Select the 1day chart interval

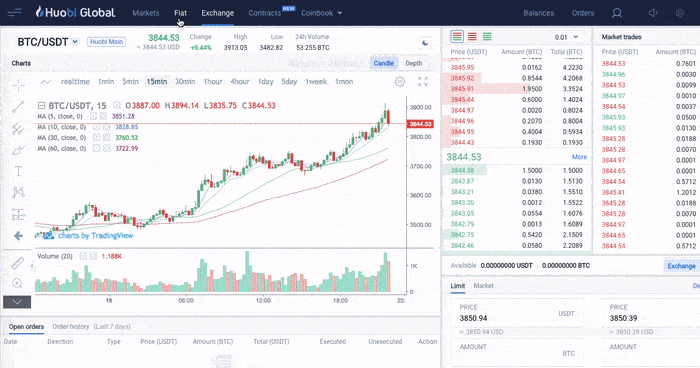click(x=265, y=82)
